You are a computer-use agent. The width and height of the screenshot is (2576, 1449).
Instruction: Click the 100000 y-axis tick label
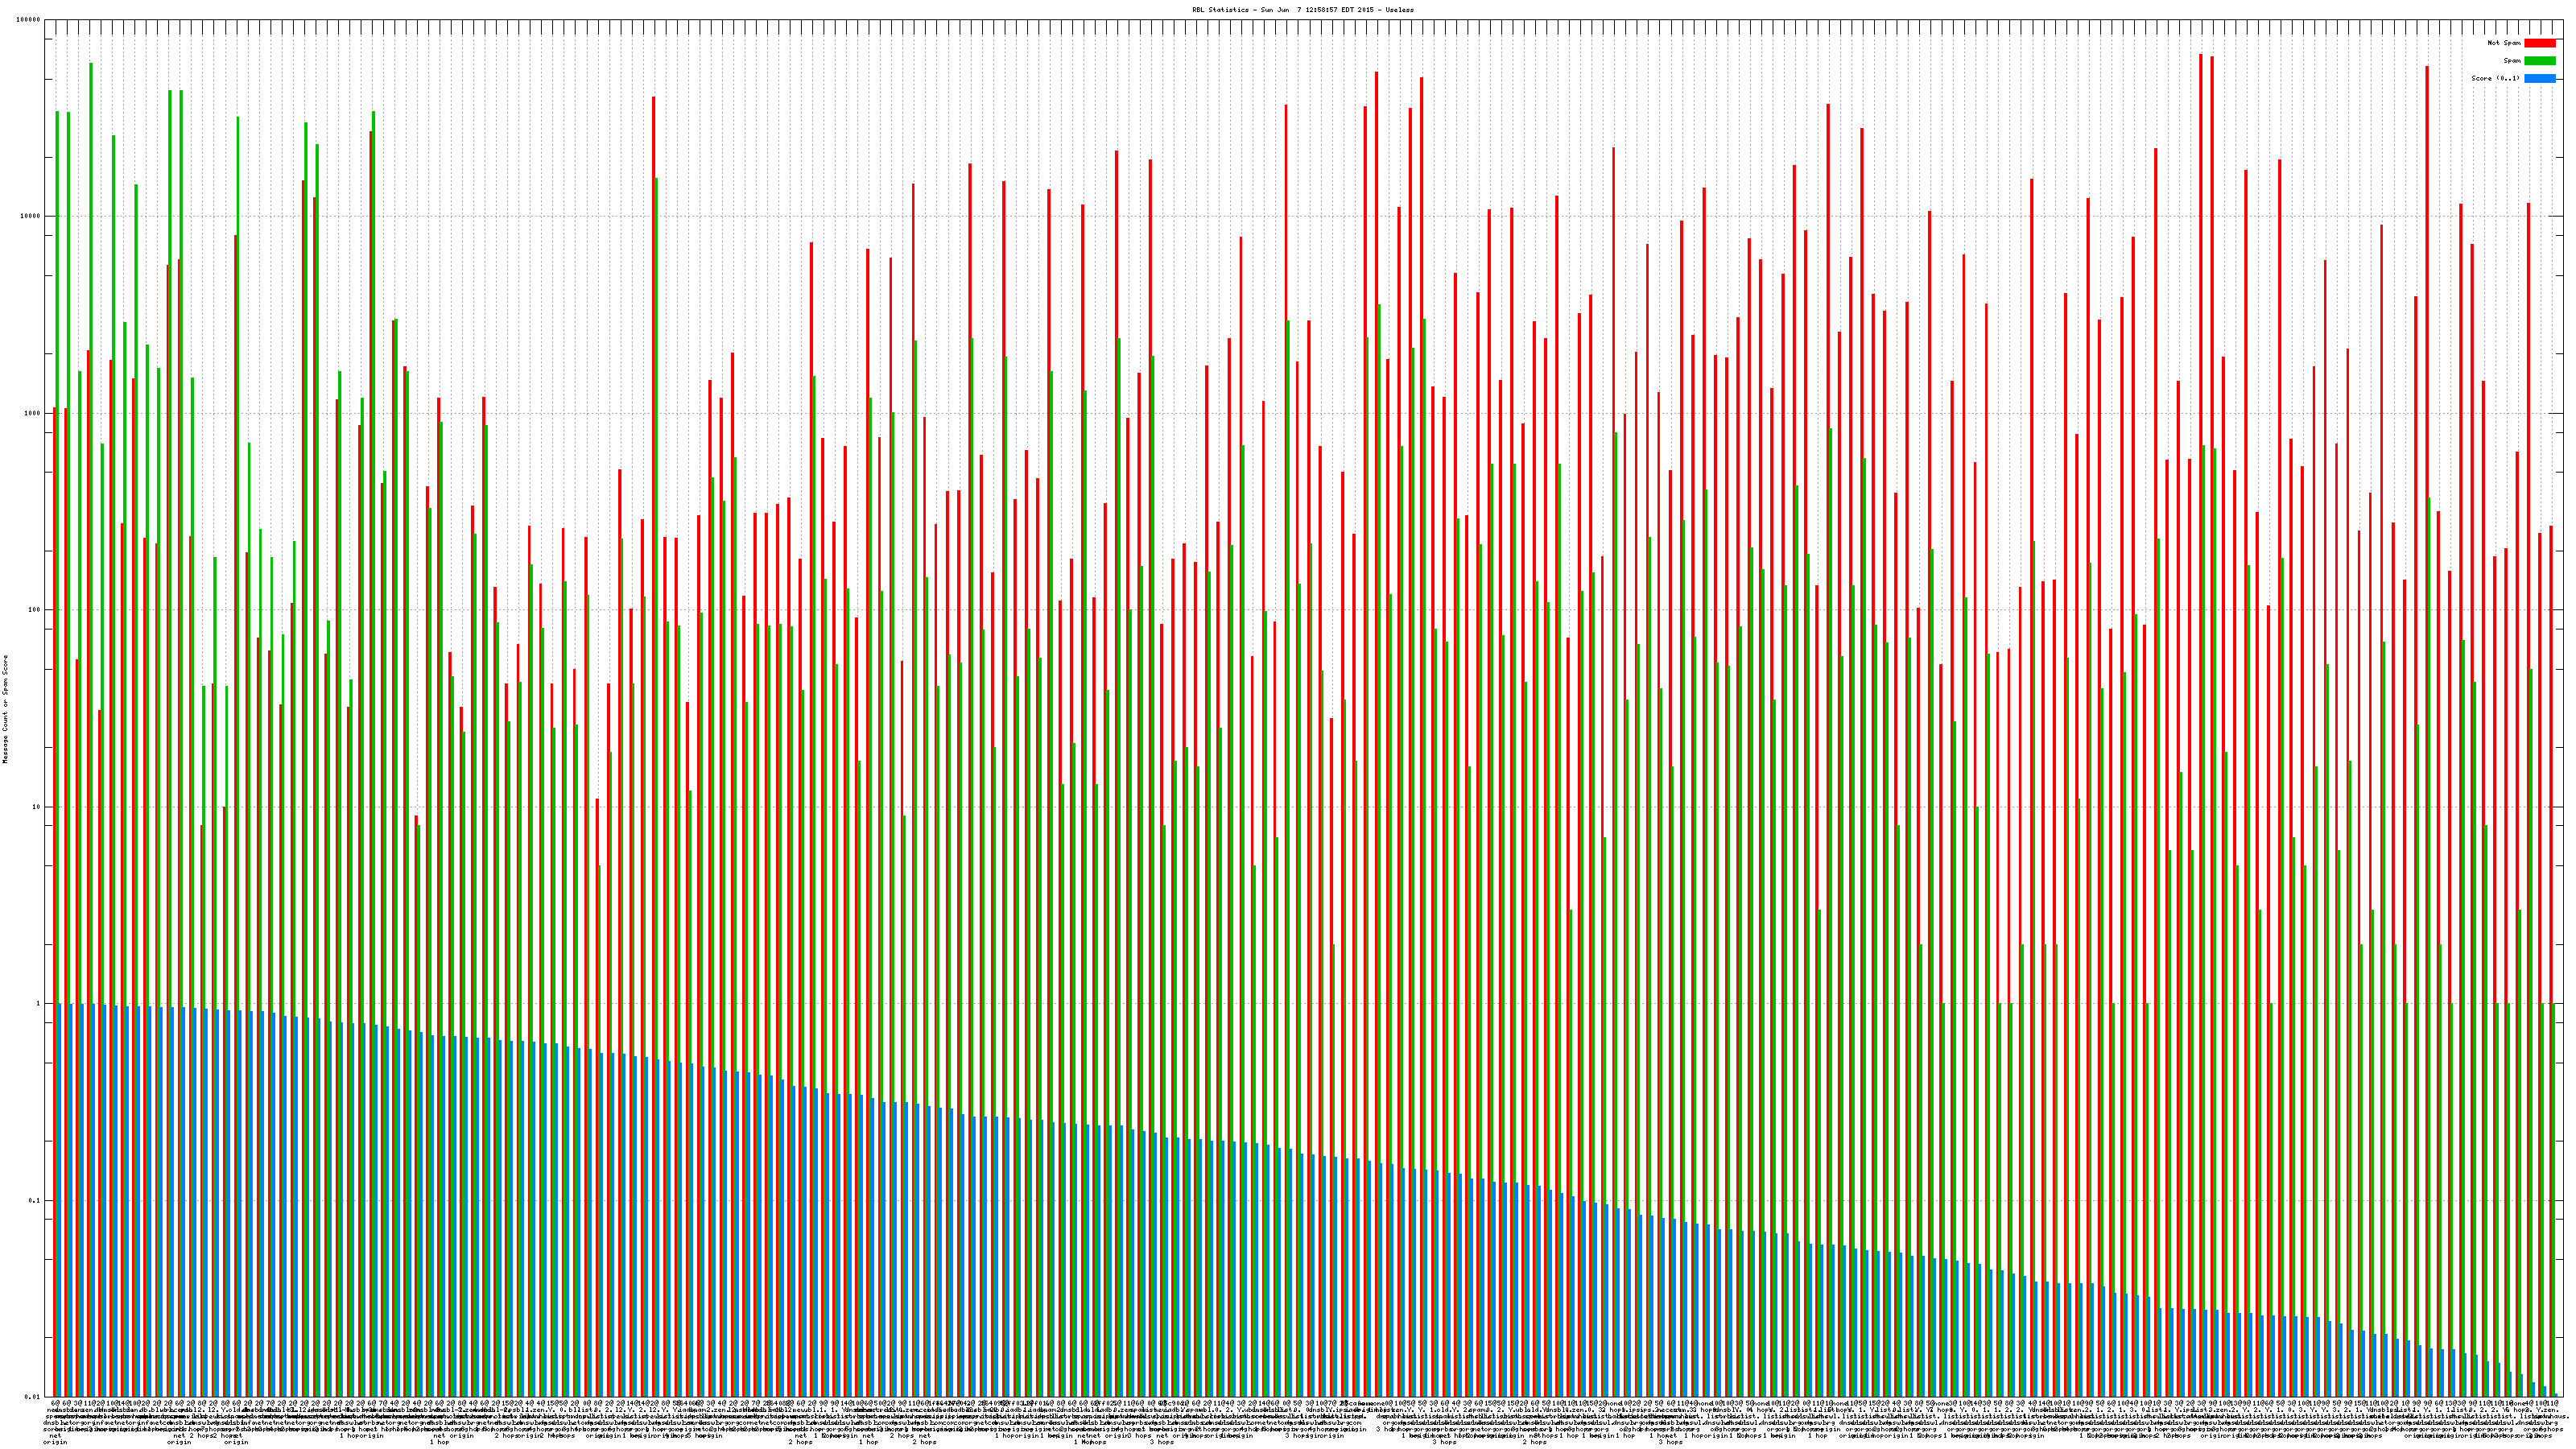point(29,20)
